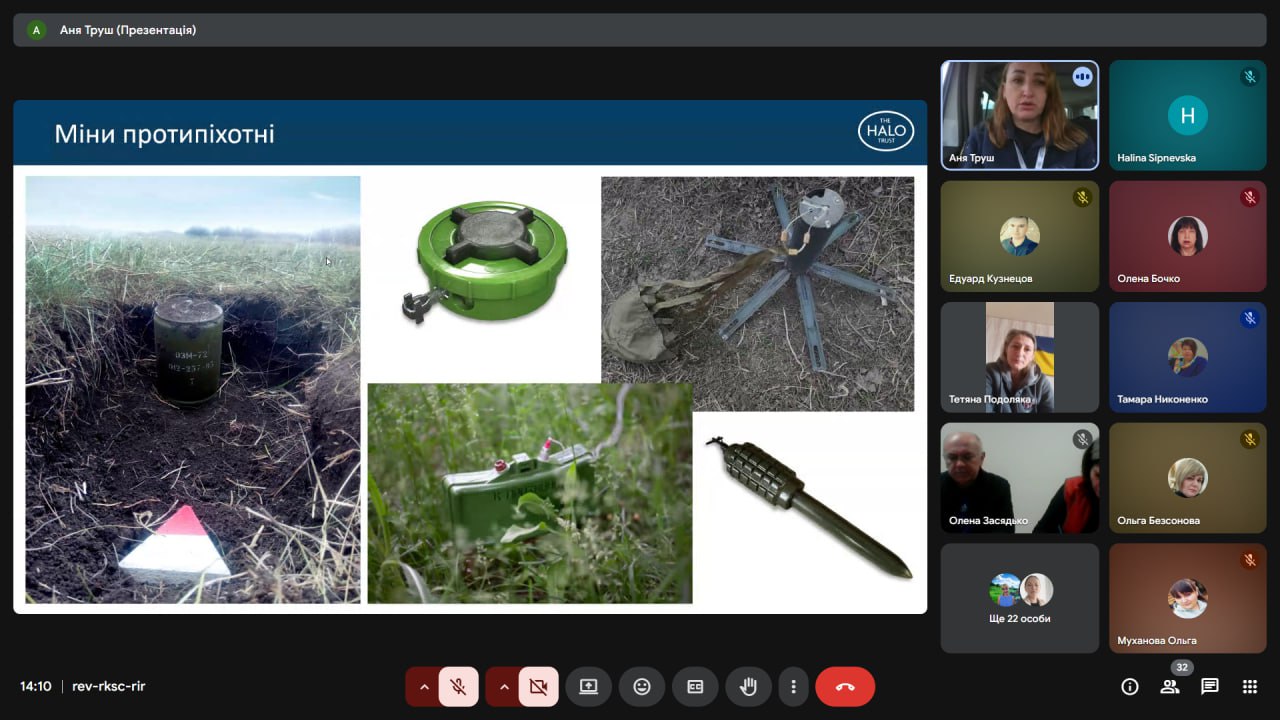Open the emoji reactions button
Image resolution: width=1280 pixels, height=720 pixels.
click(642, 687)
